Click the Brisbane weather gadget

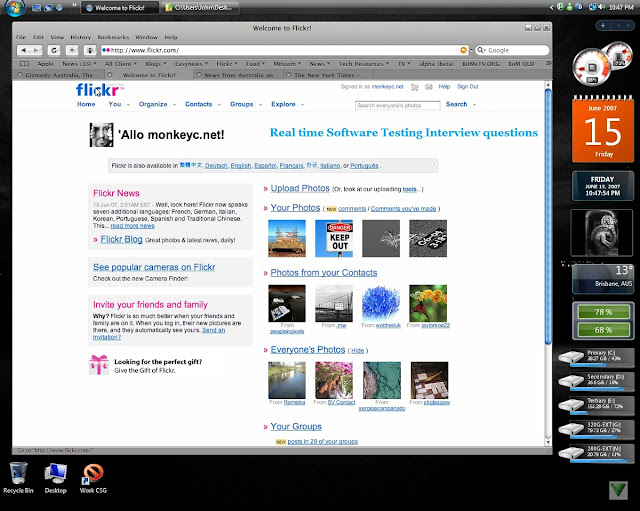tap(603, 279)
